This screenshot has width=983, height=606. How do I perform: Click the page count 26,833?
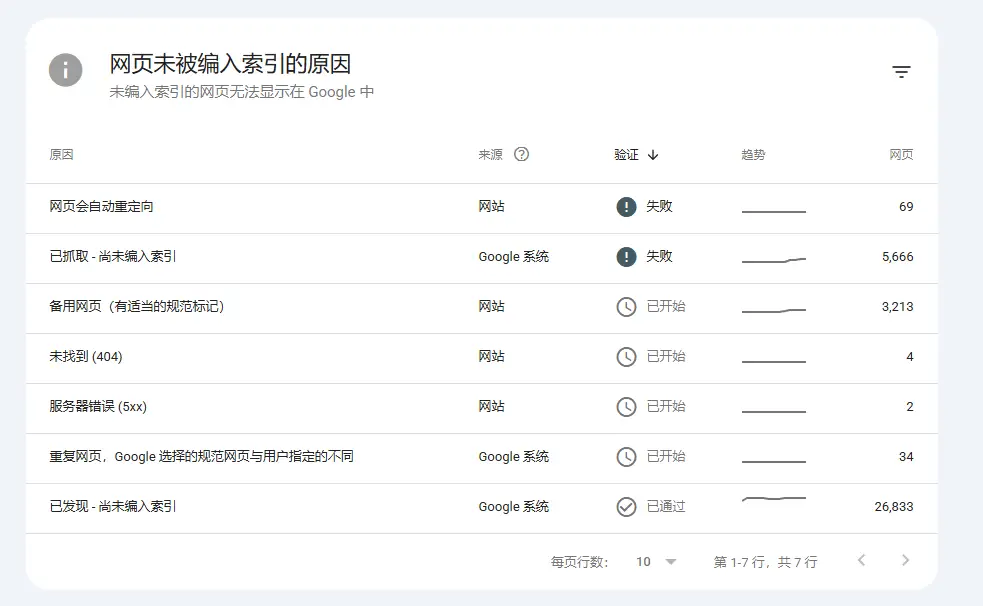coord(893,506)
